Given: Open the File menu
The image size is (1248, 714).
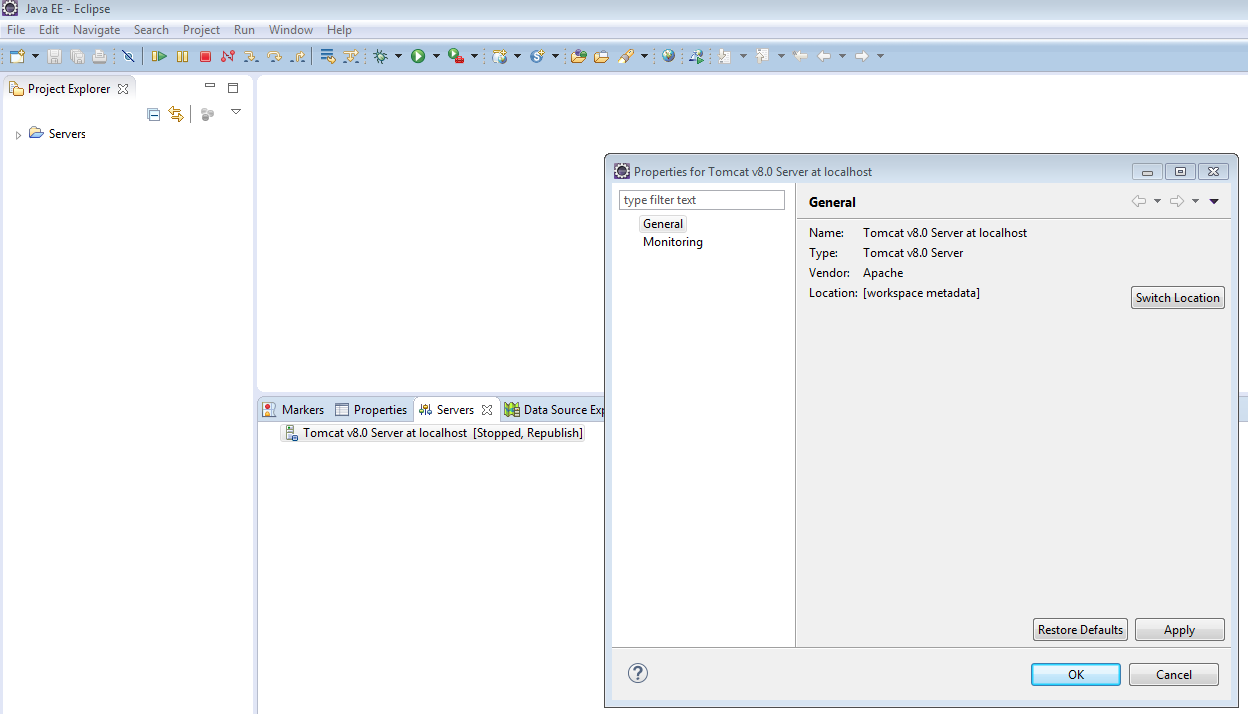Looking at the screenshot, I should tap(16, 30).
